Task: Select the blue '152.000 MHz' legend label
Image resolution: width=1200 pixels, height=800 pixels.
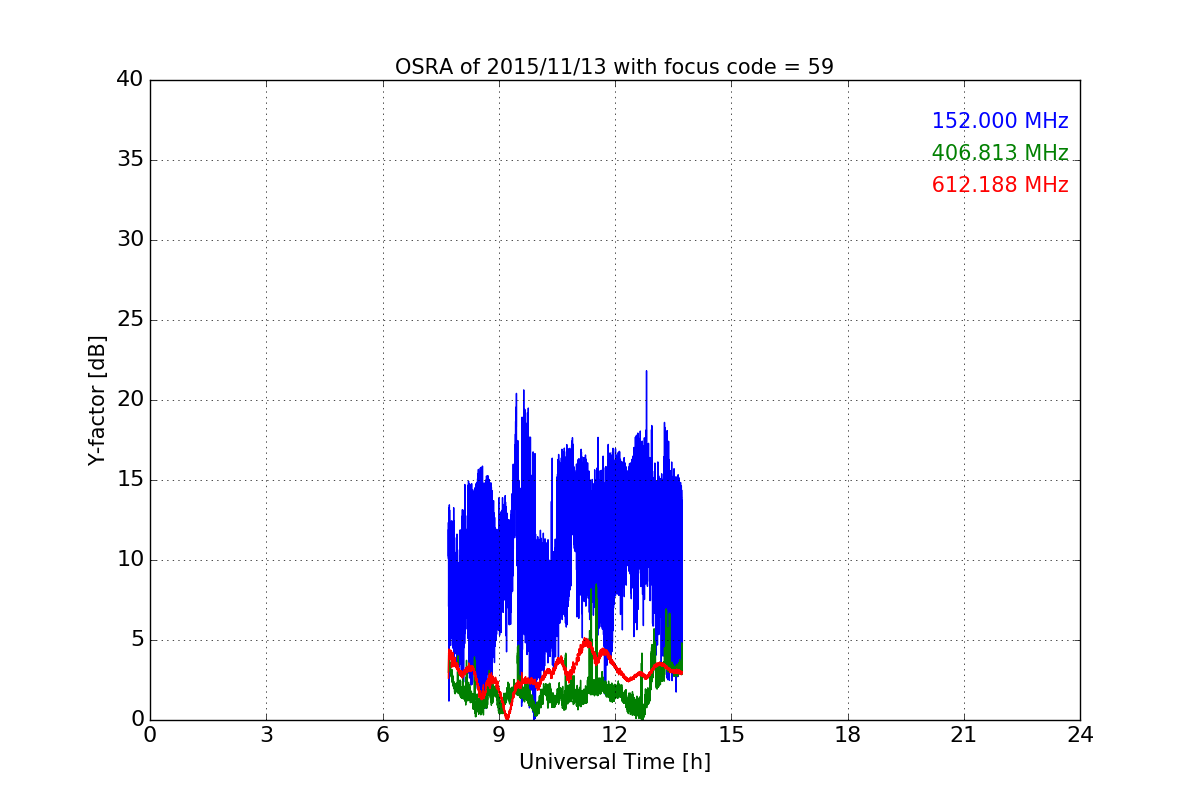Action: [x=1000, y=121]
